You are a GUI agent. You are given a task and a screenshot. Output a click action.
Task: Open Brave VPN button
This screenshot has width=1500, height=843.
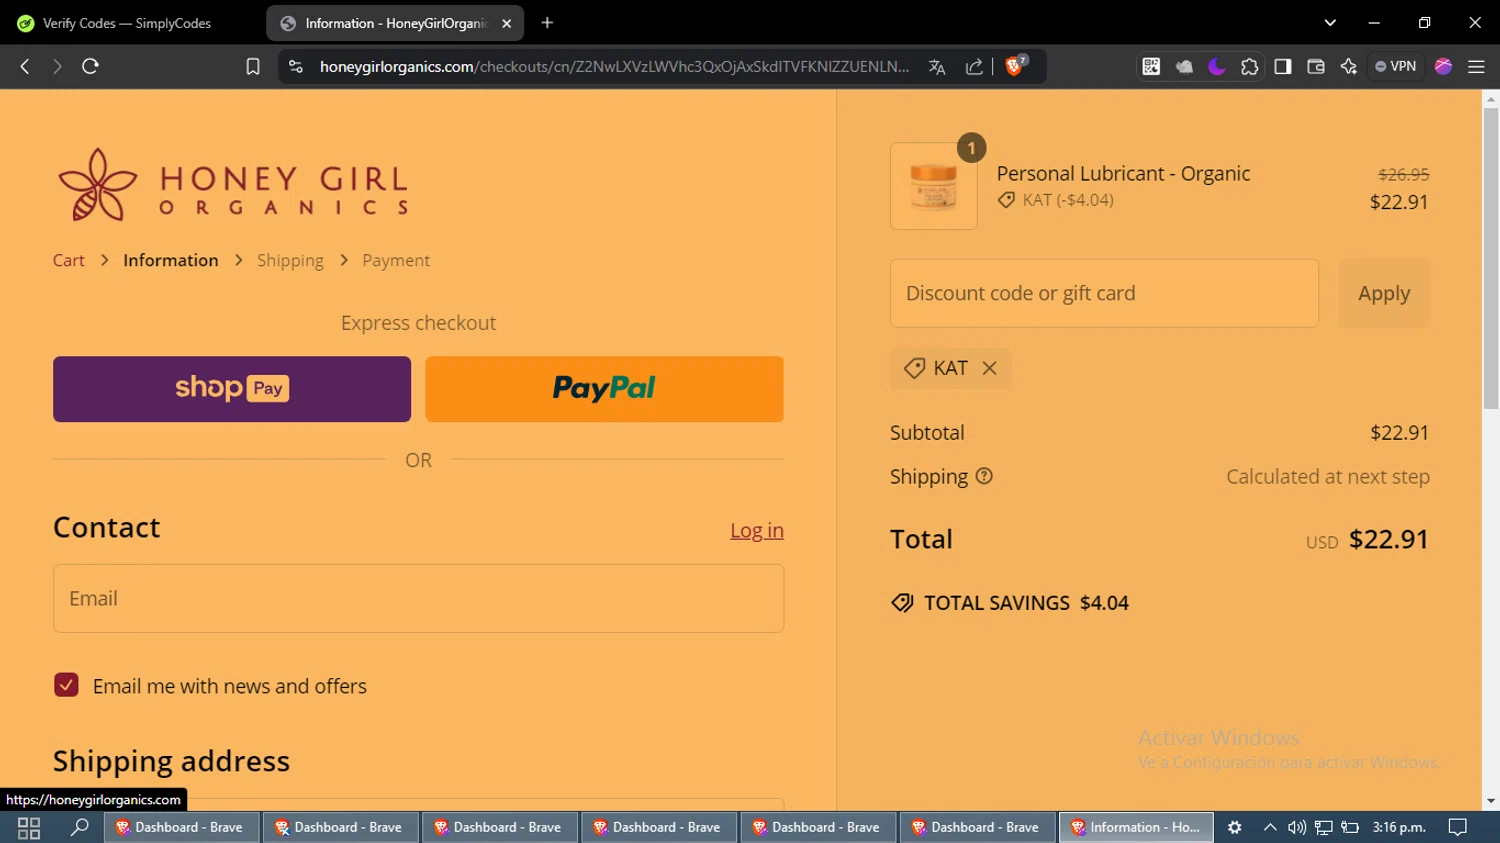click(1396, 66)
